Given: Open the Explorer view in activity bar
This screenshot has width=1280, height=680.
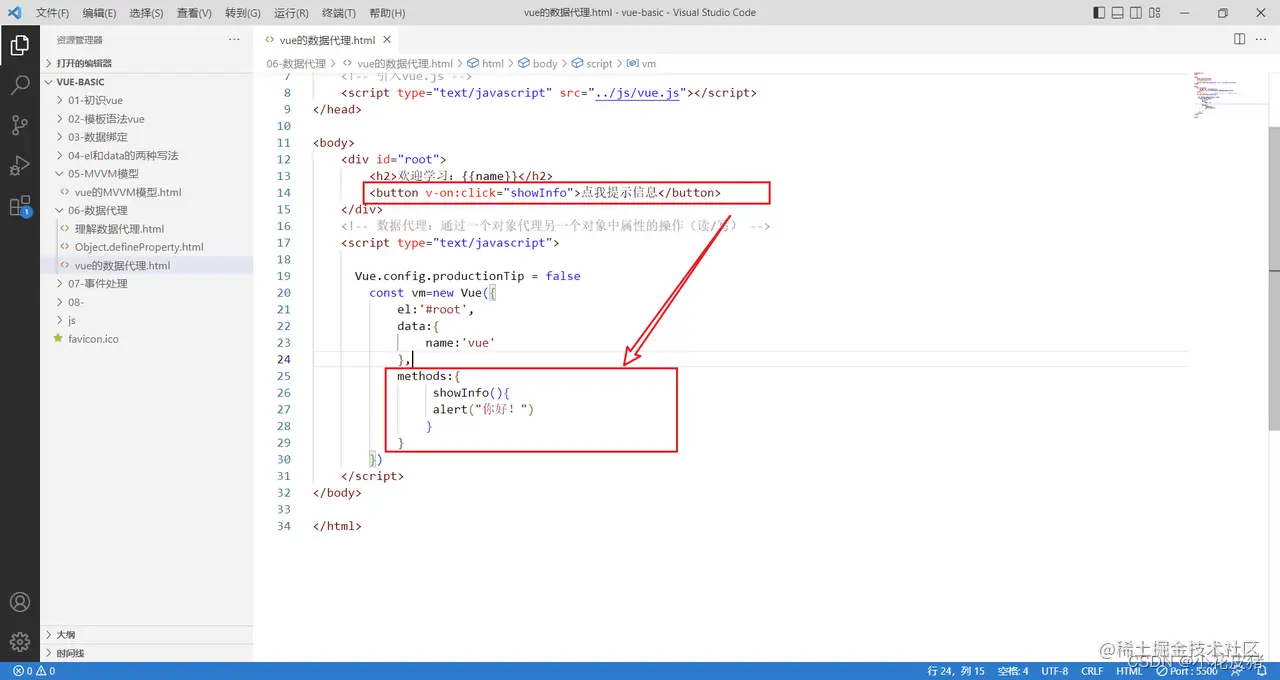Looking at the screenshot, I should (19, 45).
